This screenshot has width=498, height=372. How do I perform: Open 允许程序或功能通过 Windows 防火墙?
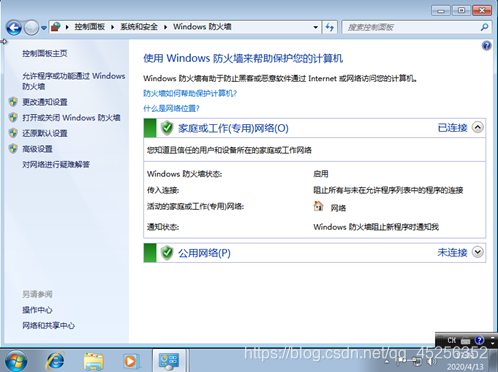pyautogui.click(x=73, y=81)
